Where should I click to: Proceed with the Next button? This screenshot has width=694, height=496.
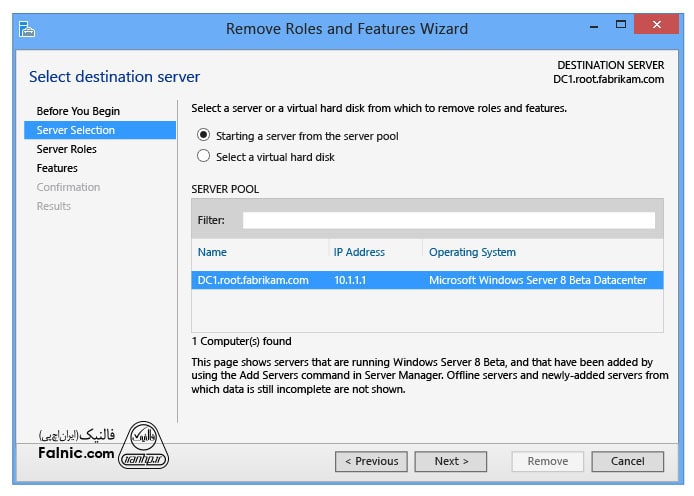451,461
